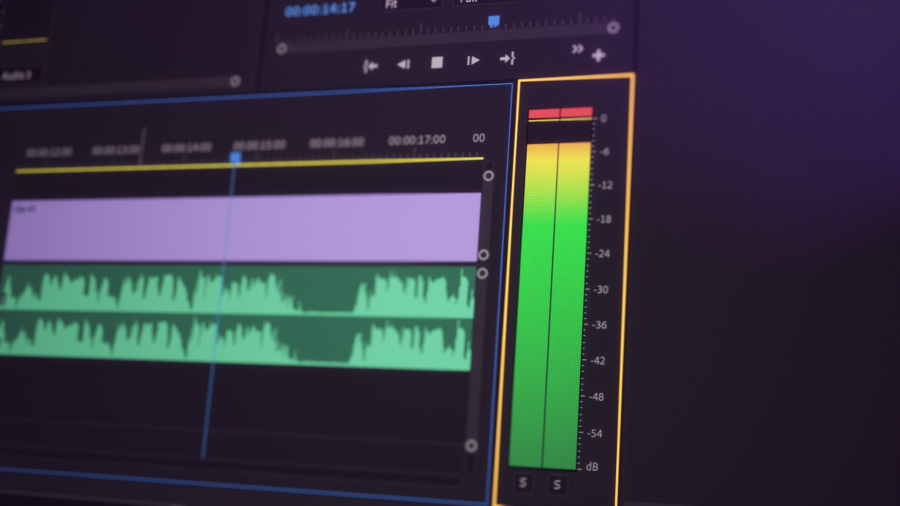Step forward one frame
900x506 pixels.
point(472,60)
